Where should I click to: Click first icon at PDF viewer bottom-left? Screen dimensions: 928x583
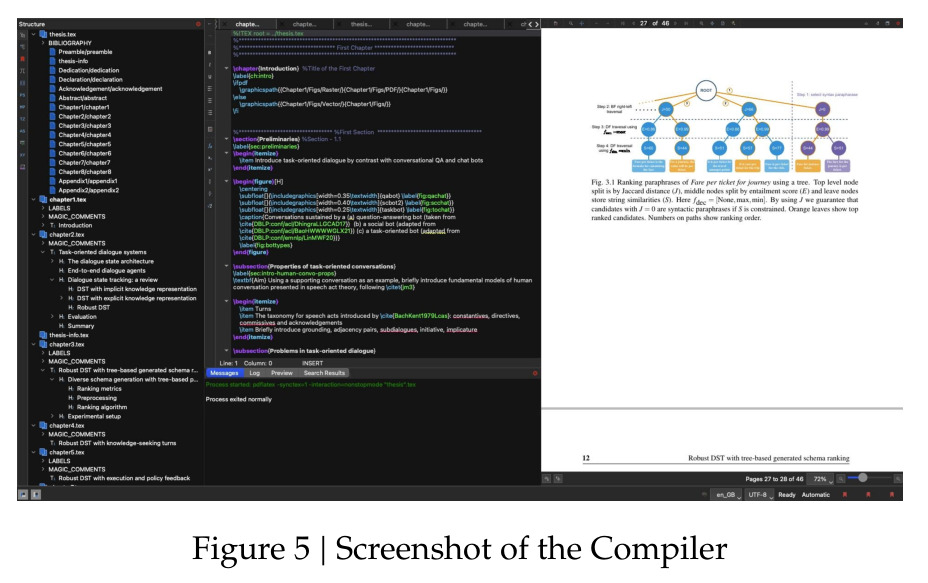[x=547, y=478]
